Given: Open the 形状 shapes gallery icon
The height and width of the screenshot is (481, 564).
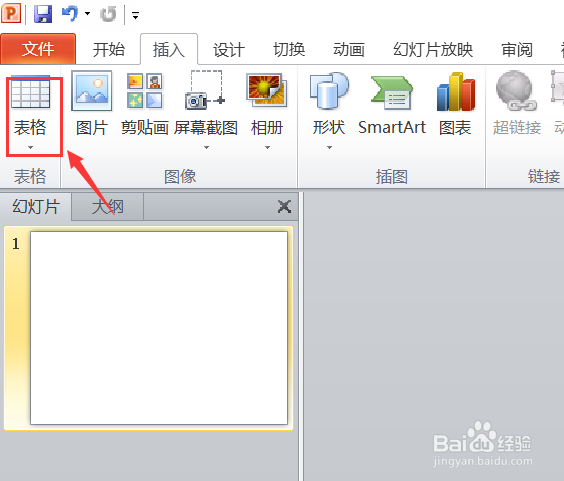Looking at the screenshot, I should 329,91.
